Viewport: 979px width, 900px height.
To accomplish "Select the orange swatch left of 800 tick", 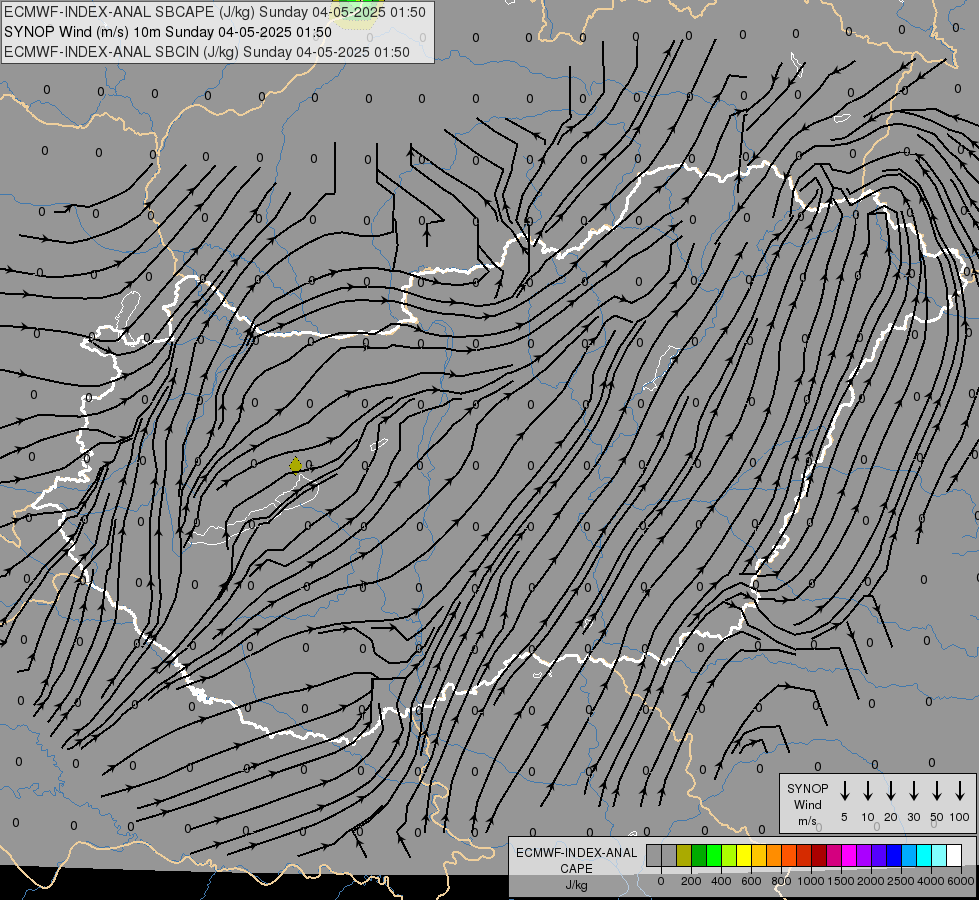I will point(775,855).
